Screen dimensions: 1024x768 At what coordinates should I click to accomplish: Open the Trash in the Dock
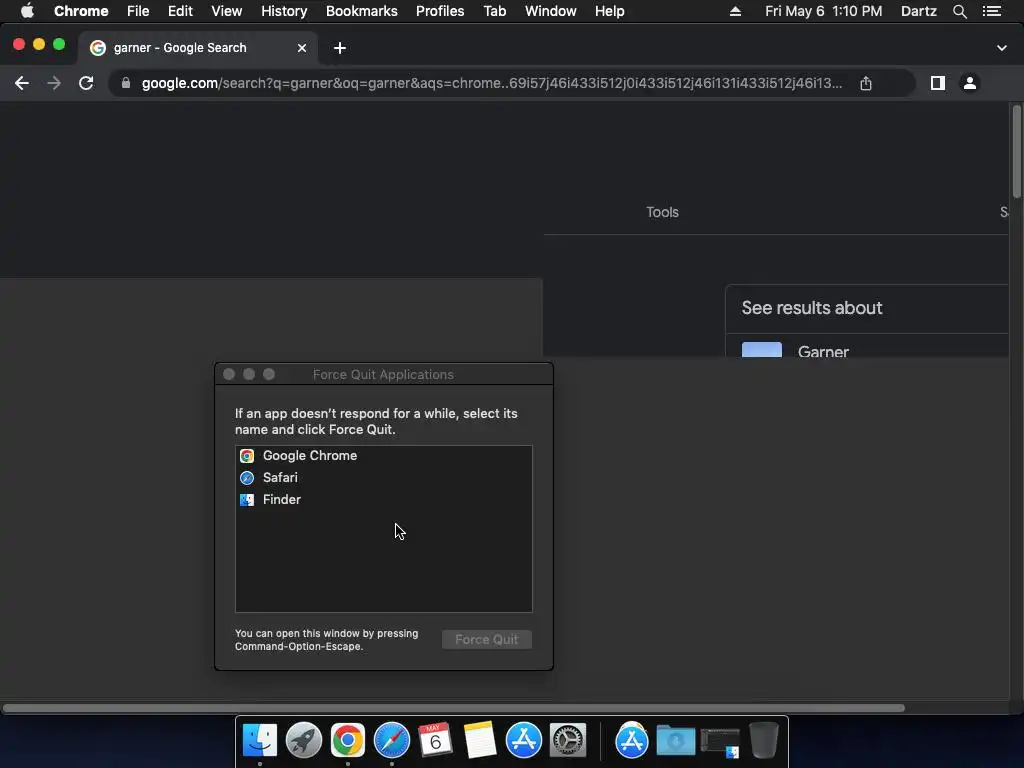pos(763,740)
